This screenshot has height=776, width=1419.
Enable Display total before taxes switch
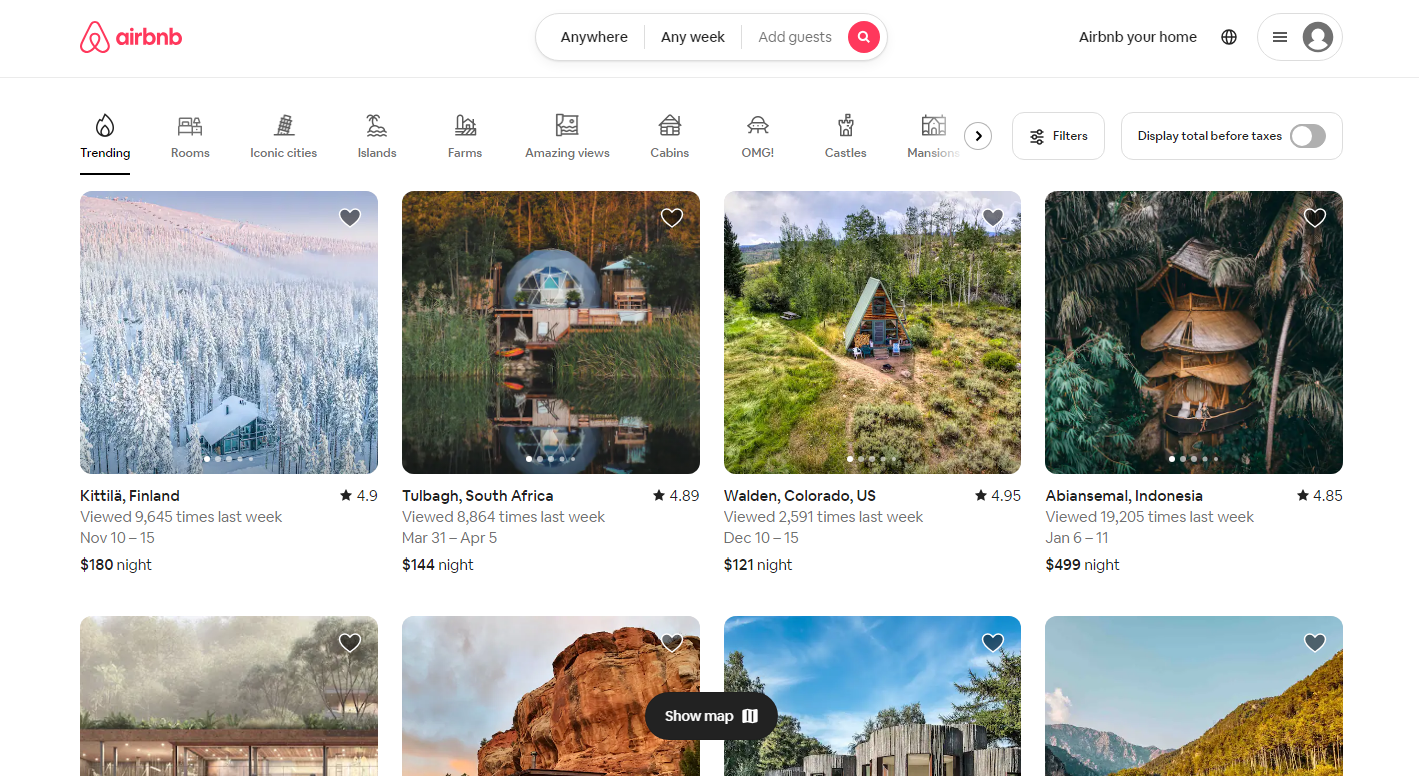(x=1308, y=136)
